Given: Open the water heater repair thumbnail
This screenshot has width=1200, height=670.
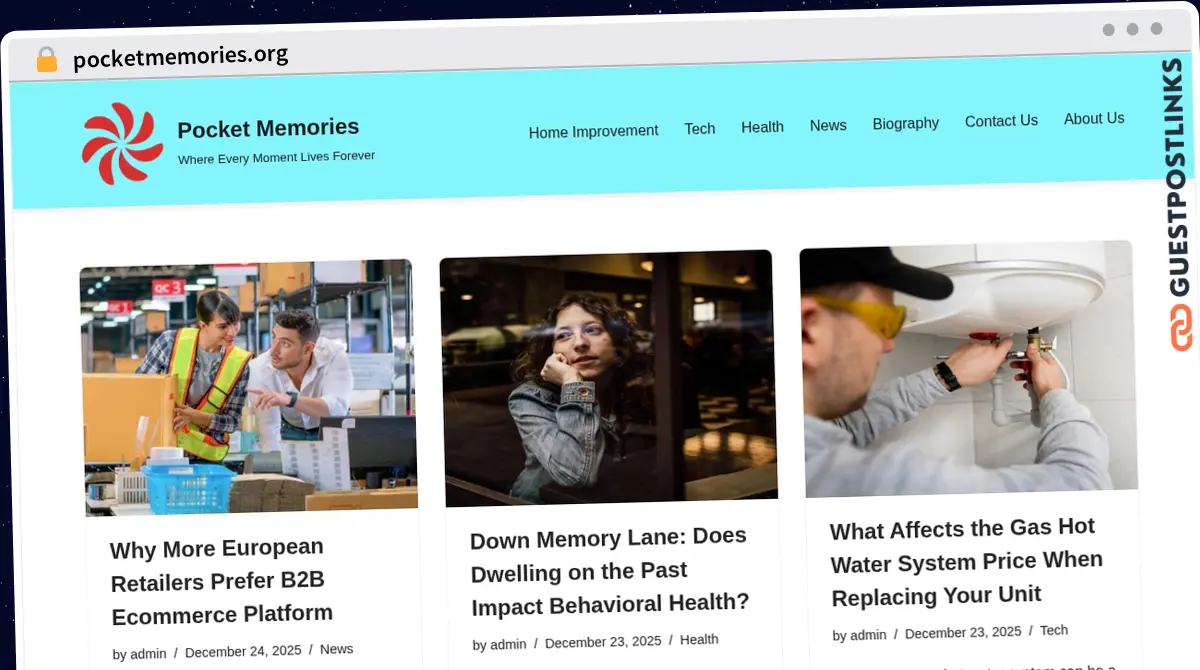Looking at the screenshot, I should pyautogui.click(x=968, y=368).
